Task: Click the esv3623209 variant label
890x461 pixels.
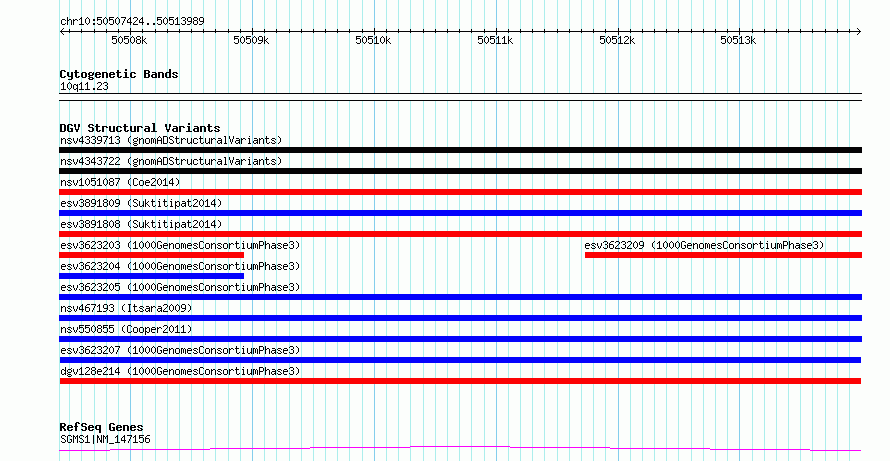Action: [x=704, y=245]
